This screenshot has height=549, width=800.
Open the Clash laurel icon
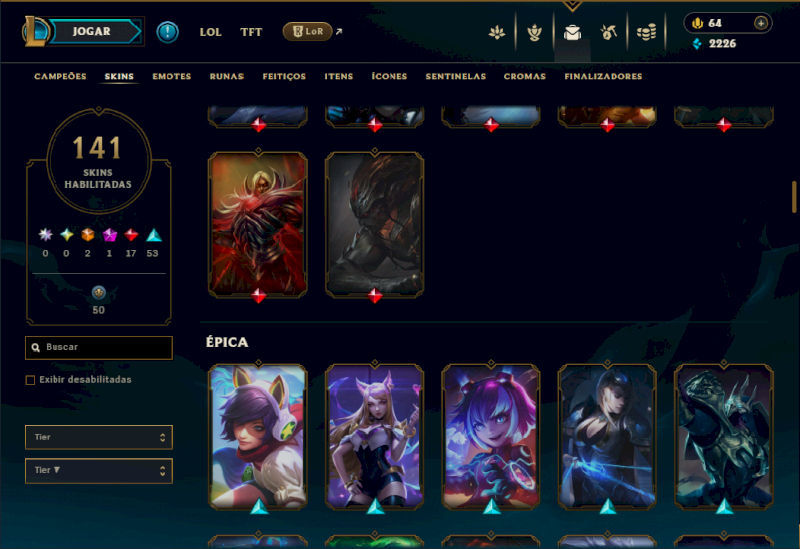tap(496, 33)
